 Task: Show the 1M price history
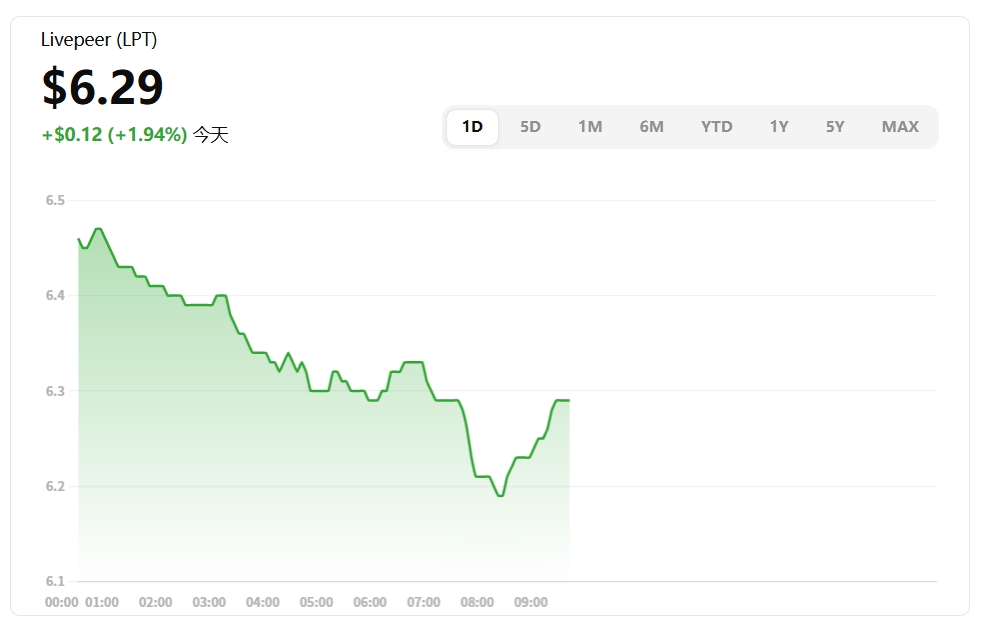tap(590, 127)
